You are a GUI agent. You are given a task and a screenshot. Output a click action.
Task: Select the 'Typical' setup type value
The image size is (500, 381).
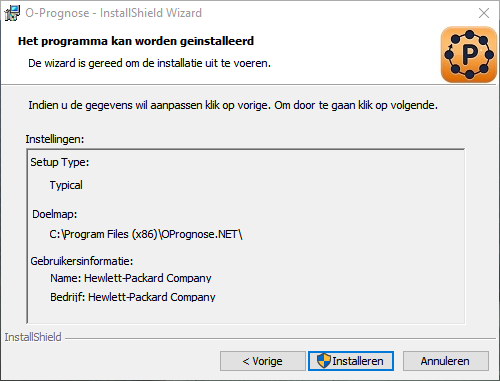(66, 185)
